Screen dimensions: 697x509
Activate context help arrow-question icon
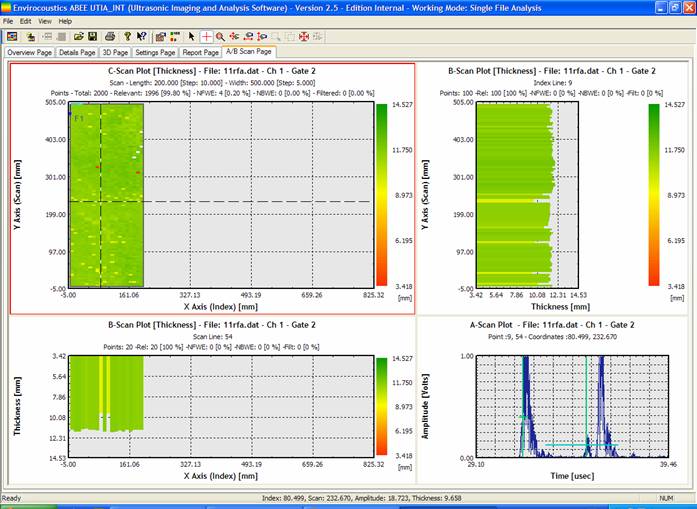[x=141, y=36]
